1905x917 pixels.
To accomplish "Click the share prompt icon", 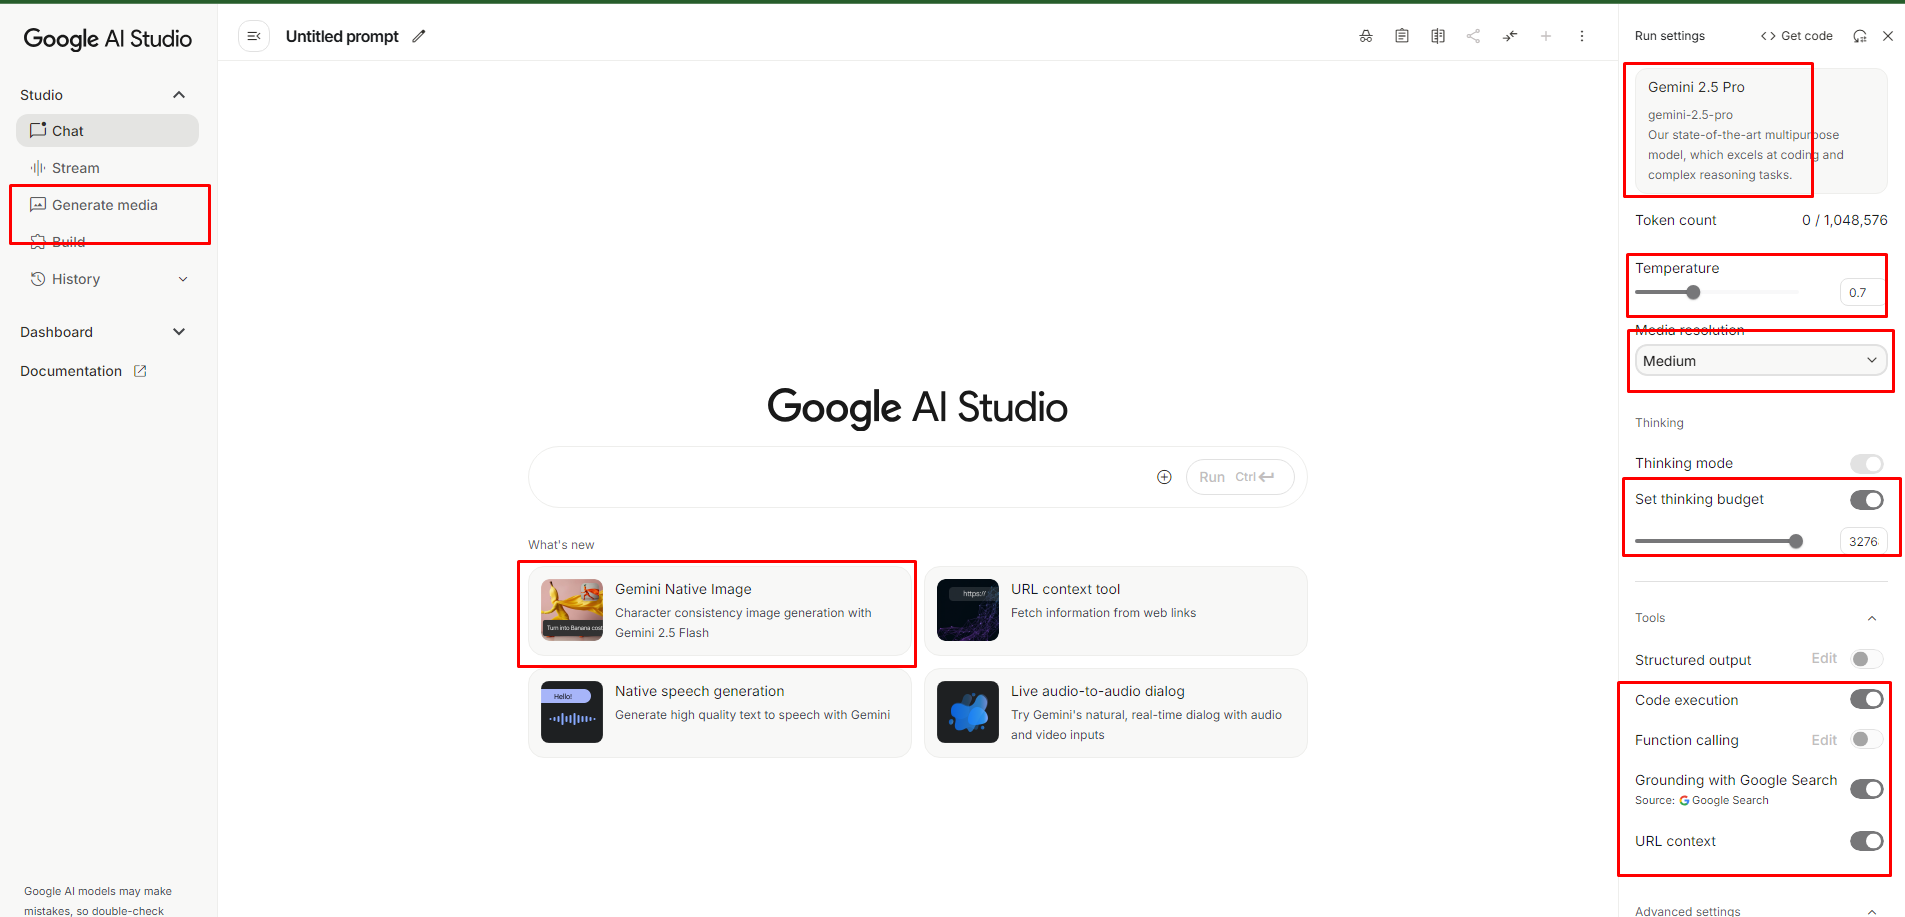I will [1473, 36].
